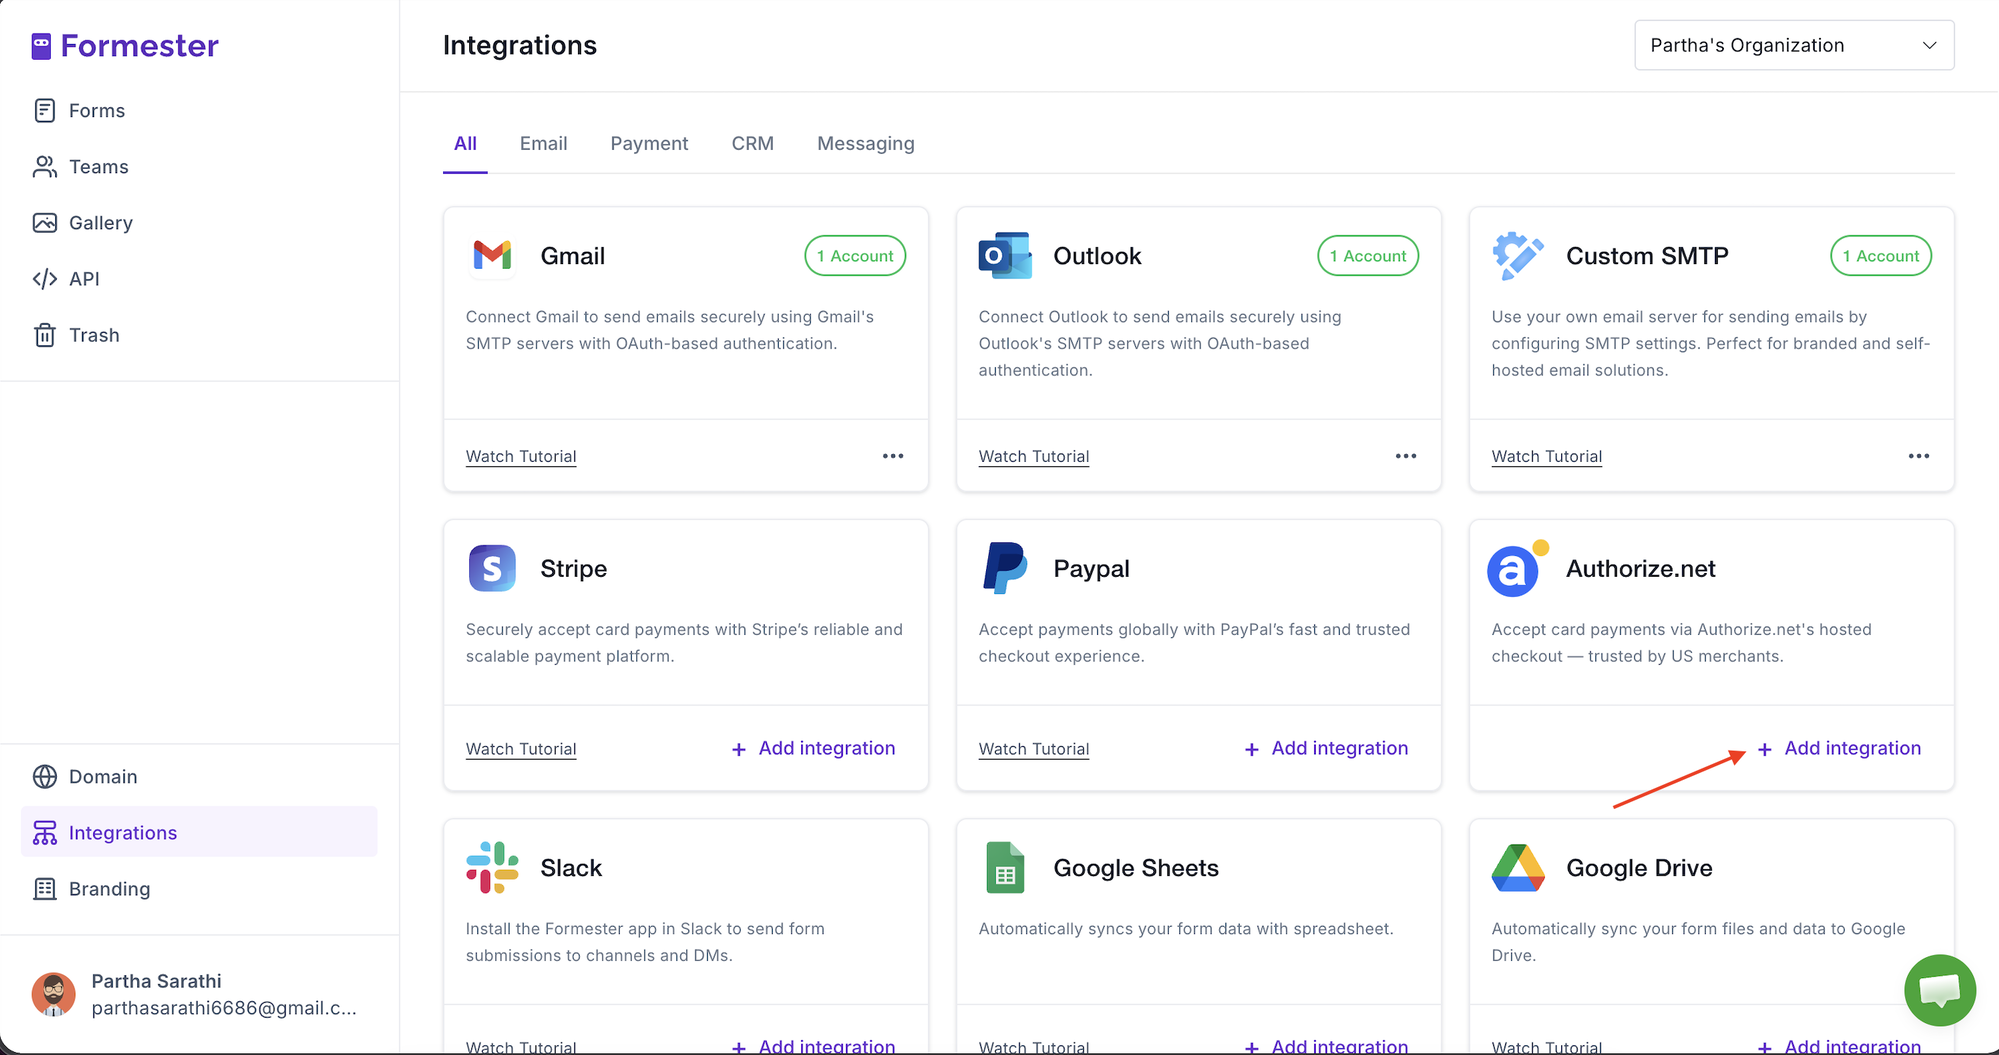Click the Authorize.net card title
The image size is (1999, 1055).
[1641, 569]
